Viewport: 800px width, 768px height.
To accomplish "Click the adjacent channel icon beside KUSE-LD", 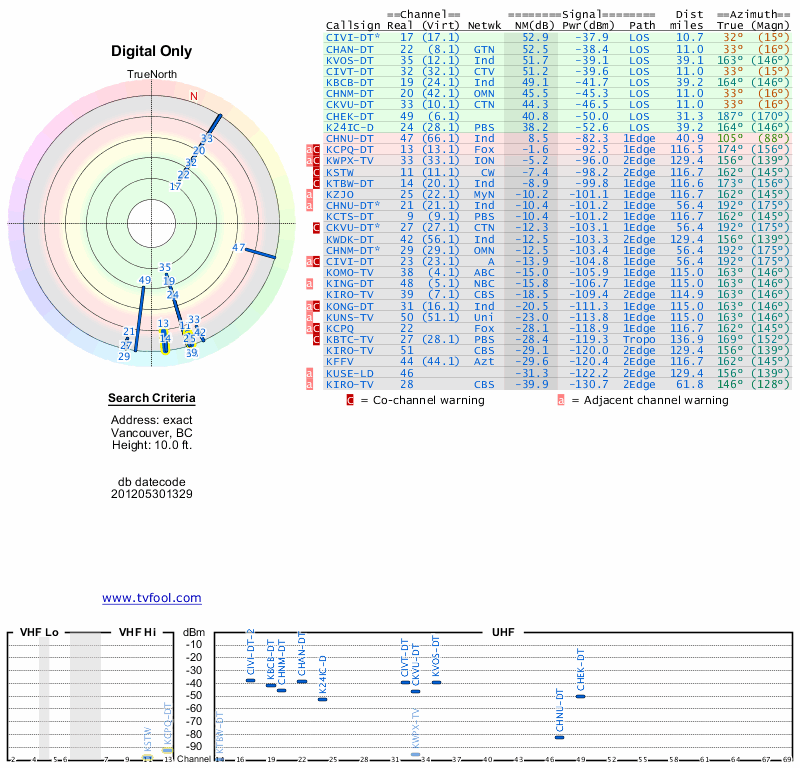I will 309,374.
